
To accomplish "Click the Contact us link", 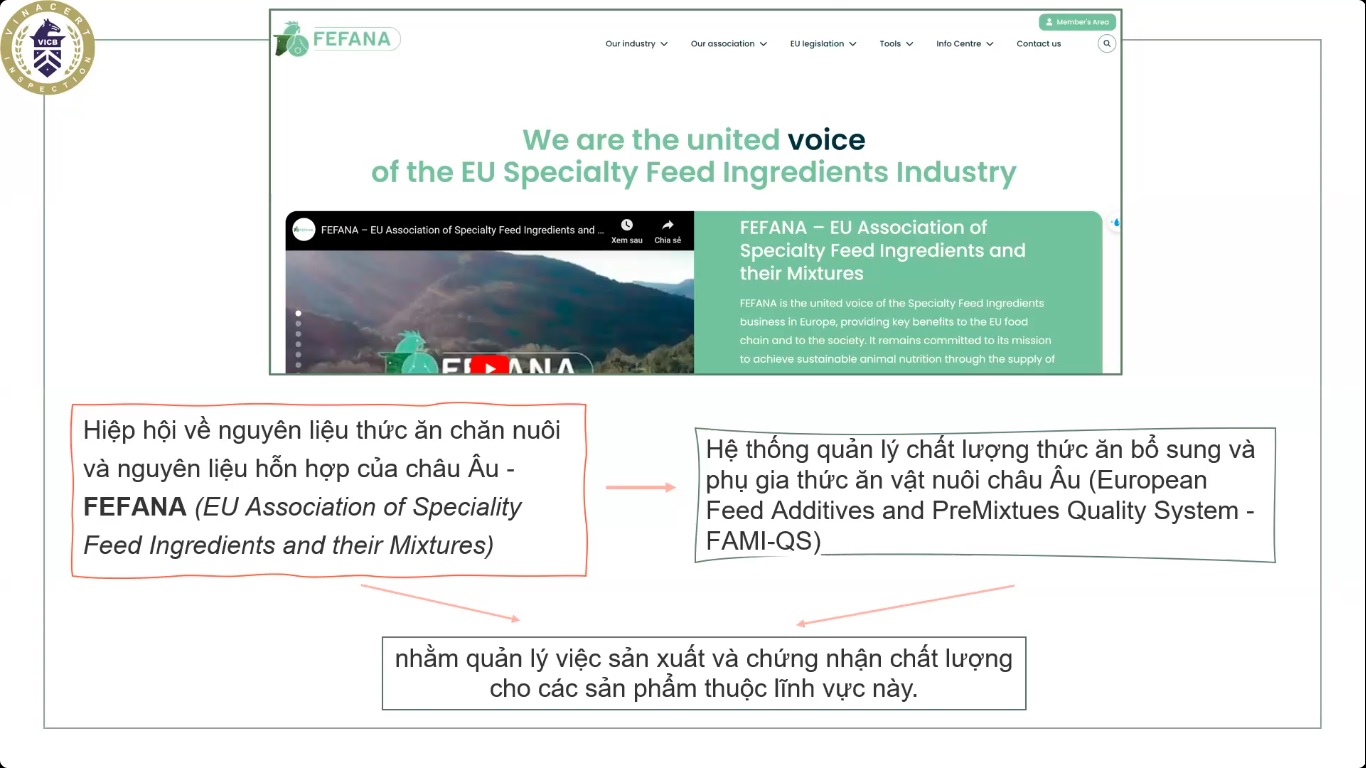I will (1039, 44).
